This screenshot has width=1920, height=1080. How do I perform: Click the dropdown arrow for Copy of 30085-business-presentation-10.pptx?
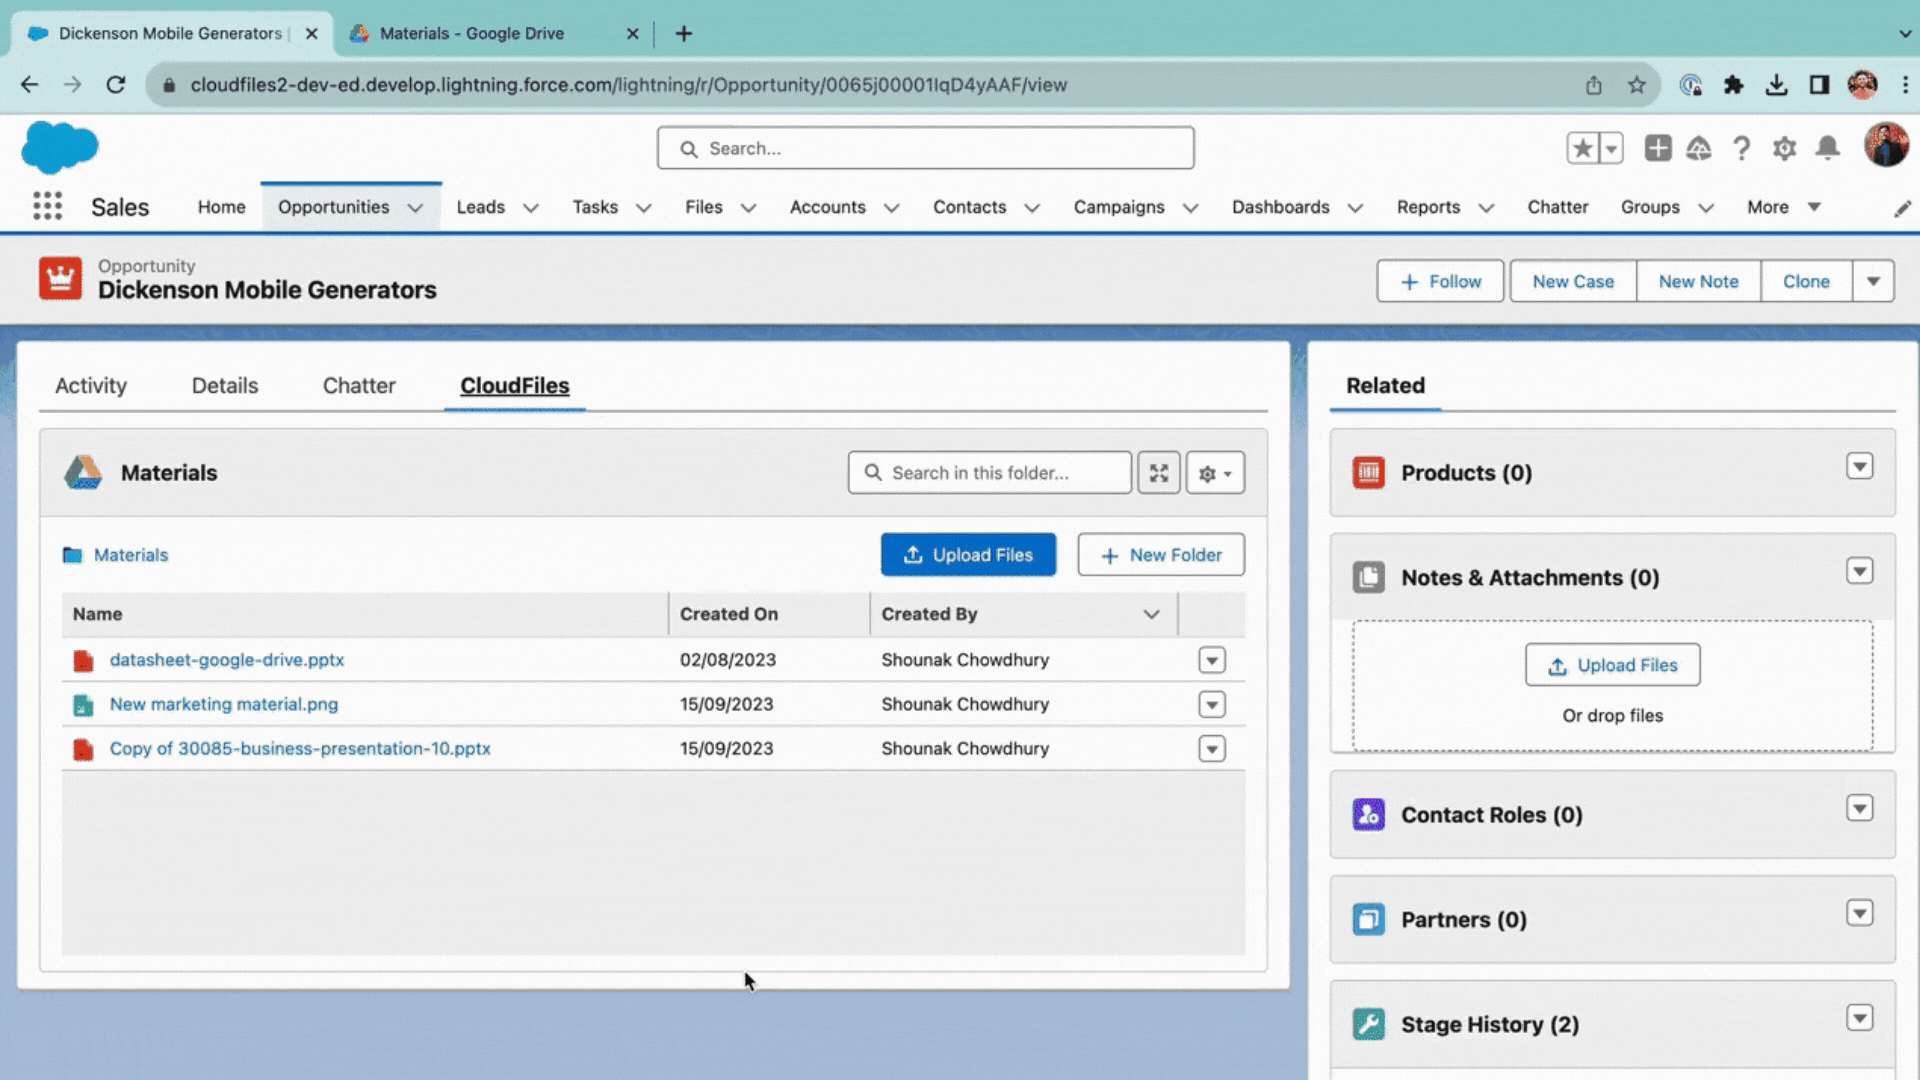[x=1211, y=748]
